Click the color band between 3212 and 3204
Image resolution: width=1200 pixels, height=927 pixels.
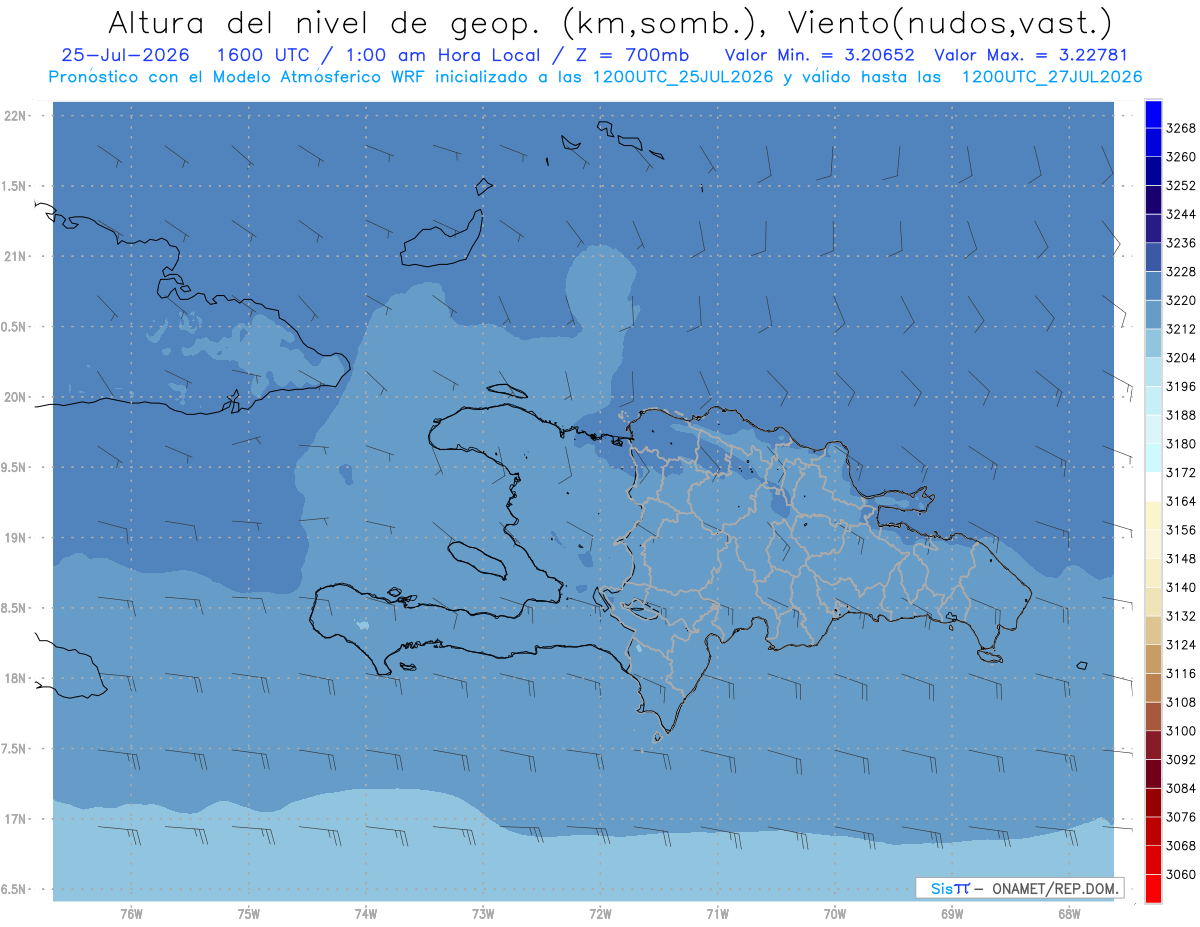(x=1152, y=343)
